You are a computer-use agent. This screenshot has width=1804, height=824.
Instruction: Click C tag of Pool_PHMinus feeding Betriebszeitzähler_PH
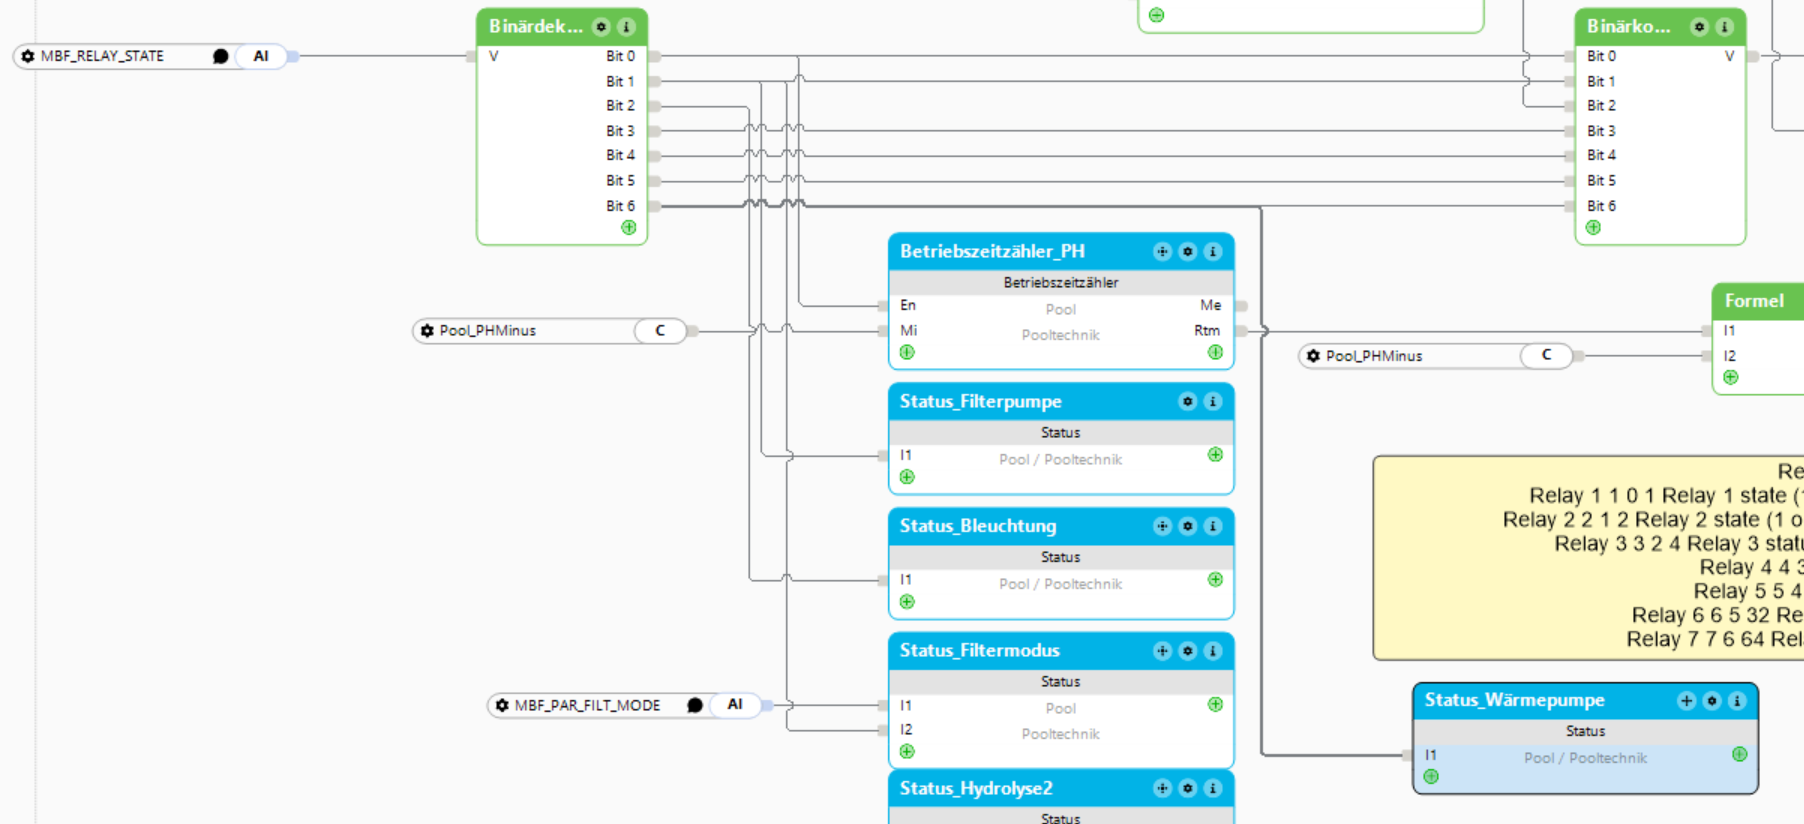tap(660, 331)
